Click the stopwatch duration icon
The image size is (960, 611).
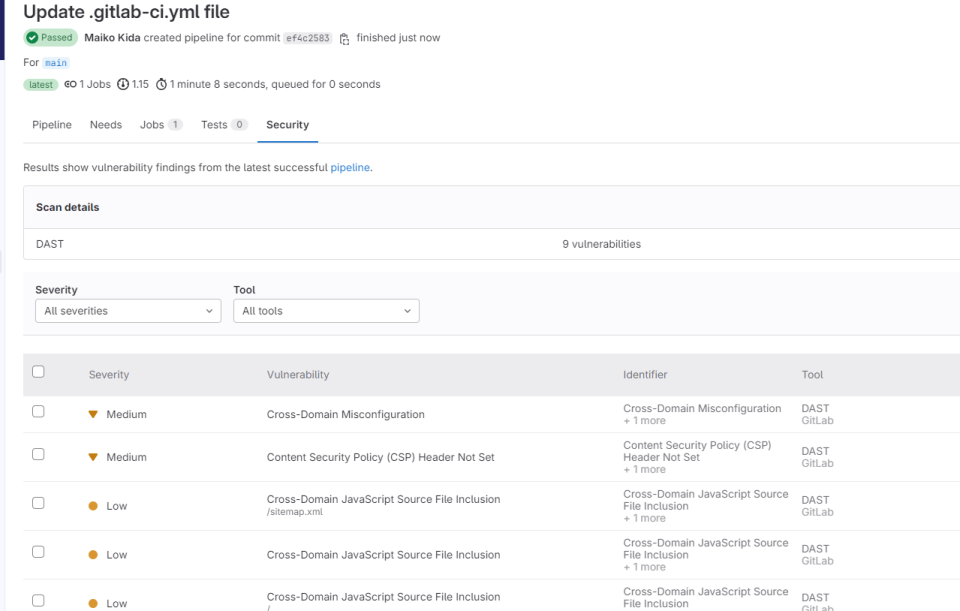(x=161, y=85)
